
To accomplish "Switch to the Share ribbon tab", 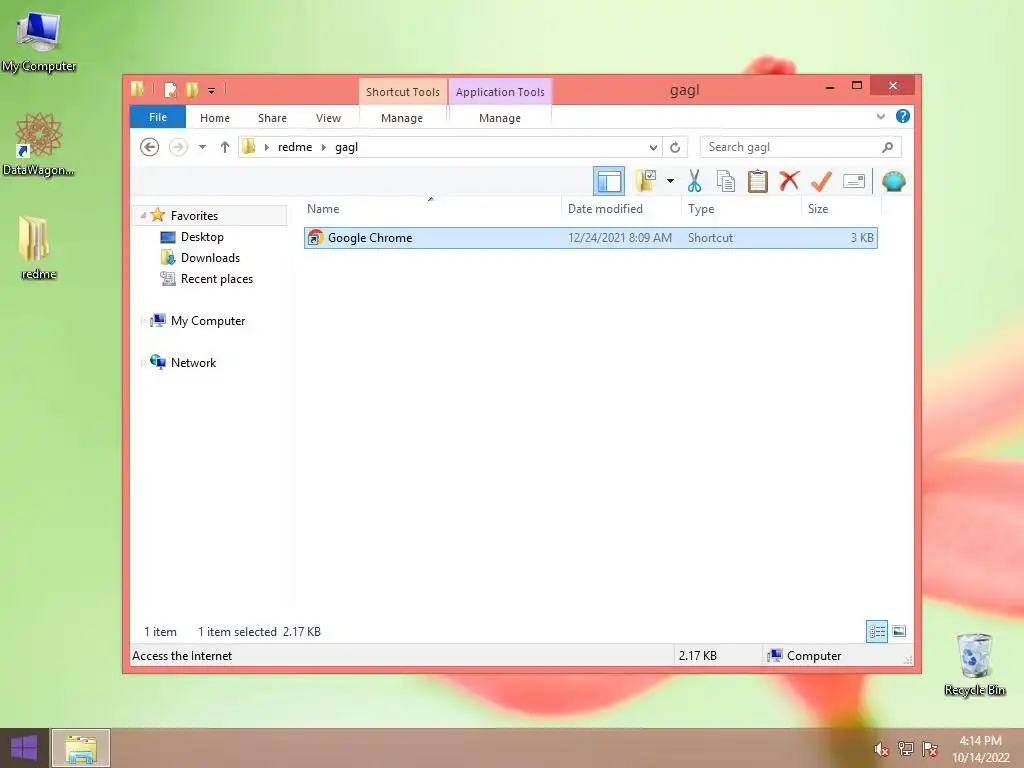I will click(x=272, y=118).
